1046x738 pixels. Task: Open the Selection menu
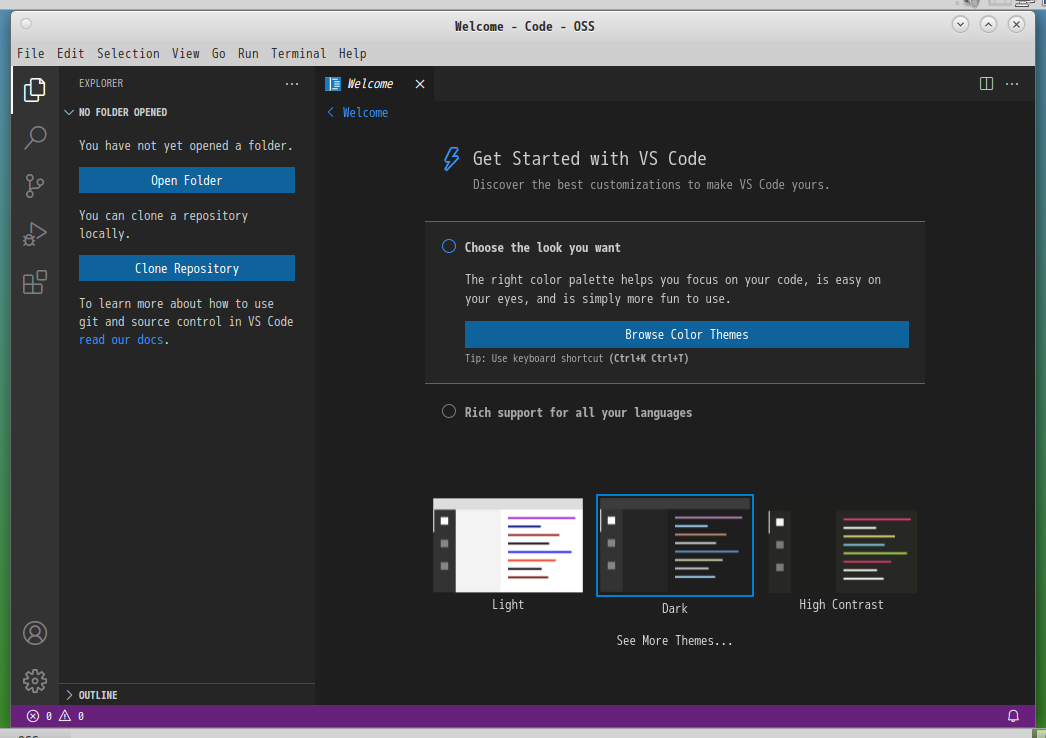point(128,53)
